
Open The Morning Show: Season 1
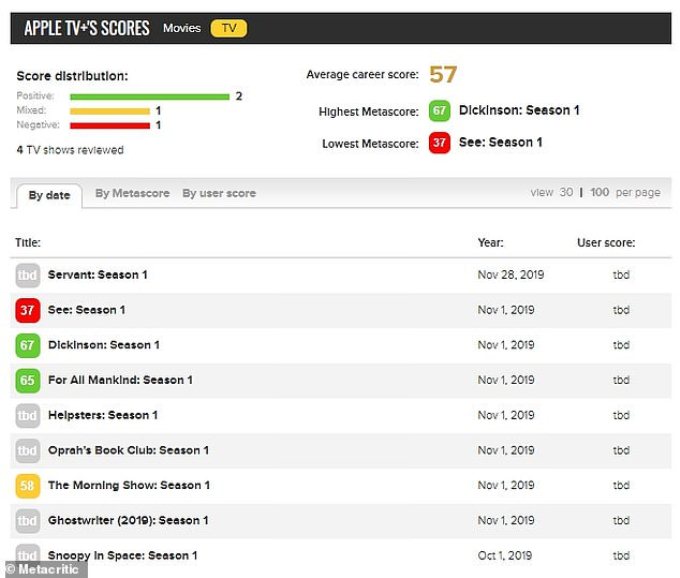[x=129, y=486]
